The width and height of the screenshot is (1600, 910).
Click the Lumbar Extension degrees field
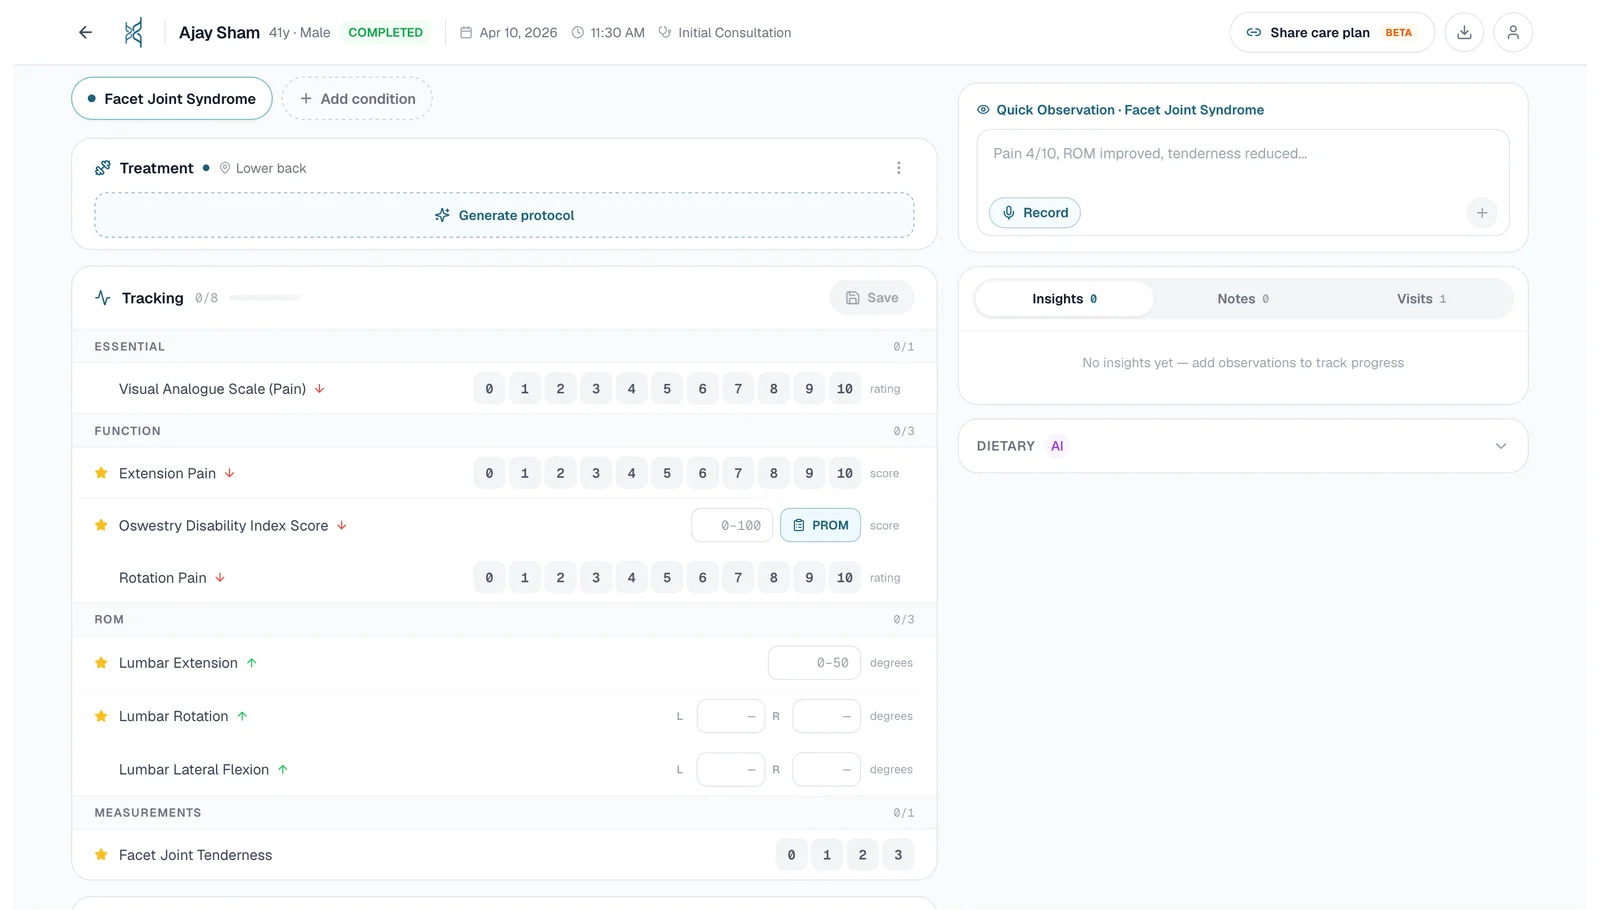814,663
